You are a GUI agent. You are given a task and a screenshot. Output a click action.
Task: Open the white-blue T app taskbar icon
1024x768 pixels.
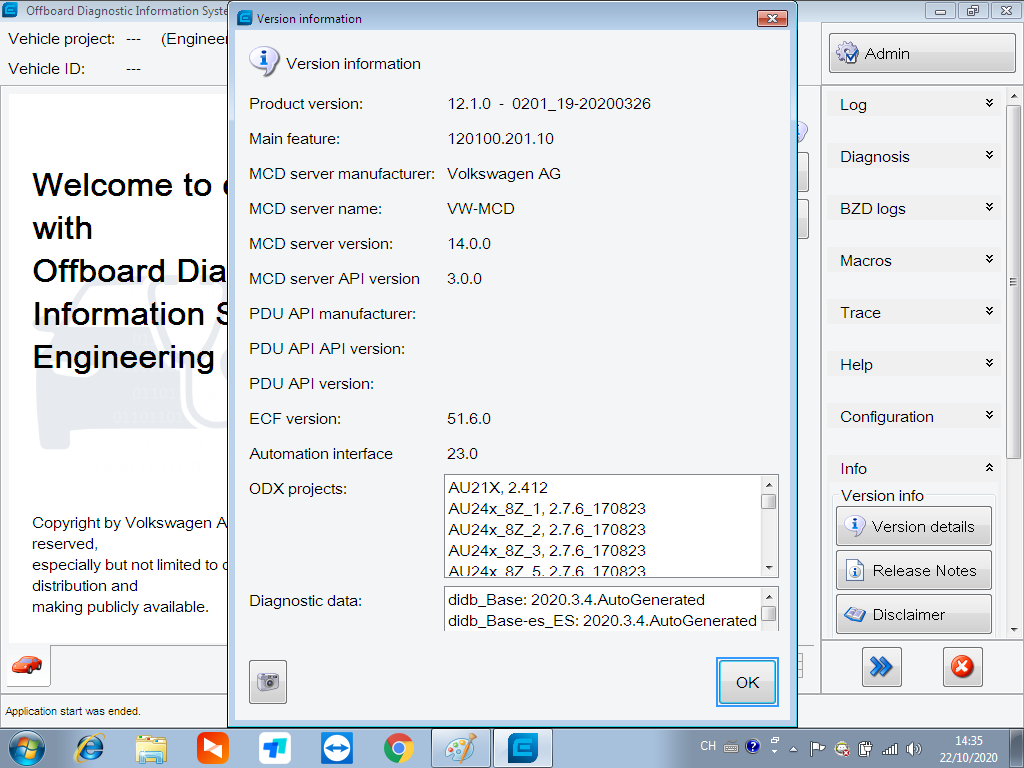275,748
